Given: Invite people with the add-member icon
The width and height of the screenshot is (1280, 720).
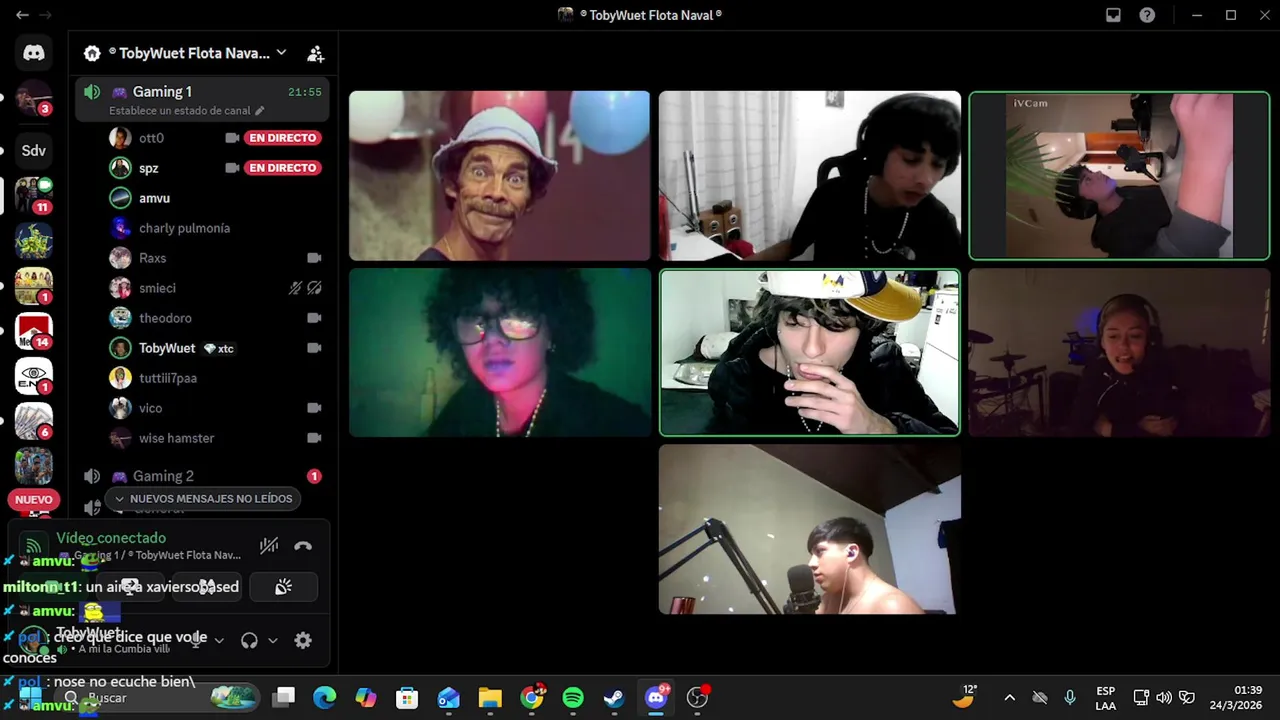Looking at the screenshot, I should tap(315, 53).
